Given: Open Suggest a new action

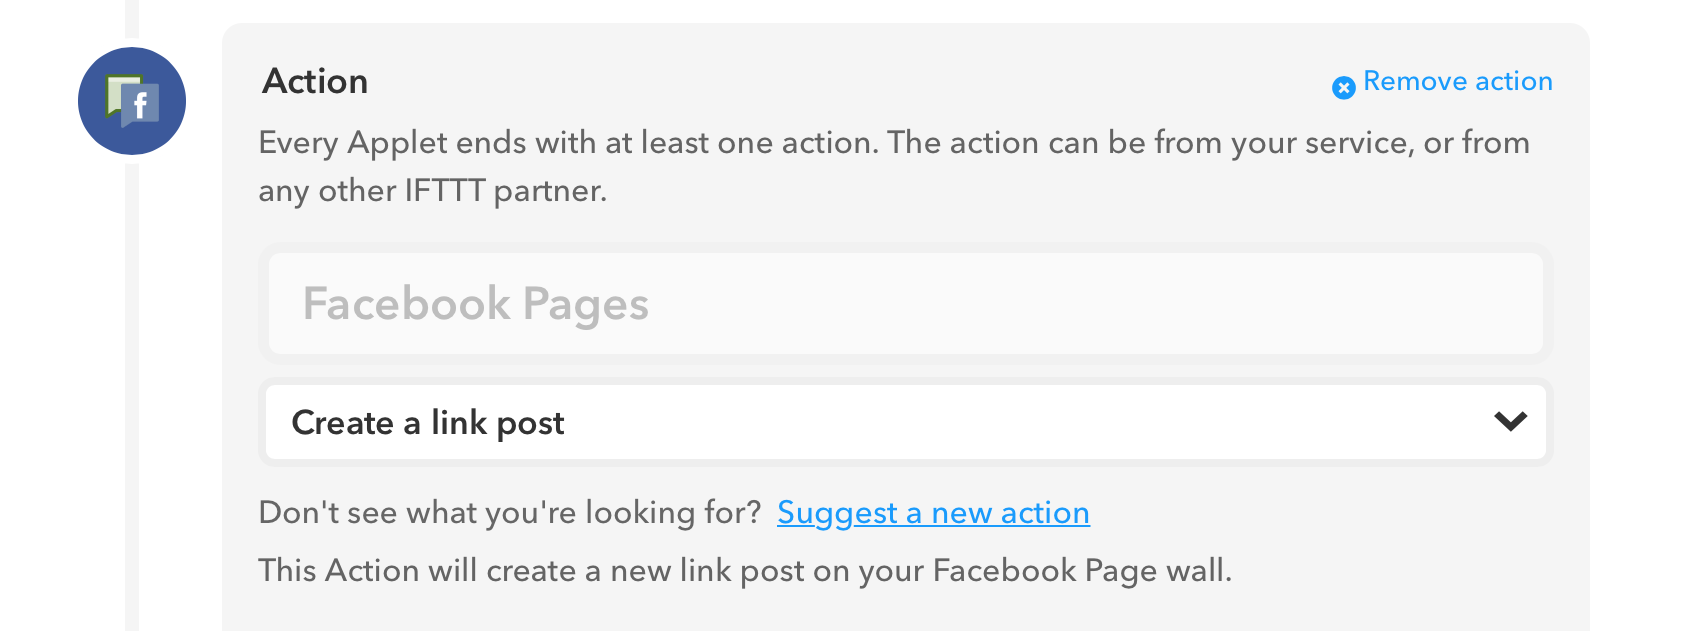Looking at the screenshot, I should [933, 512].
